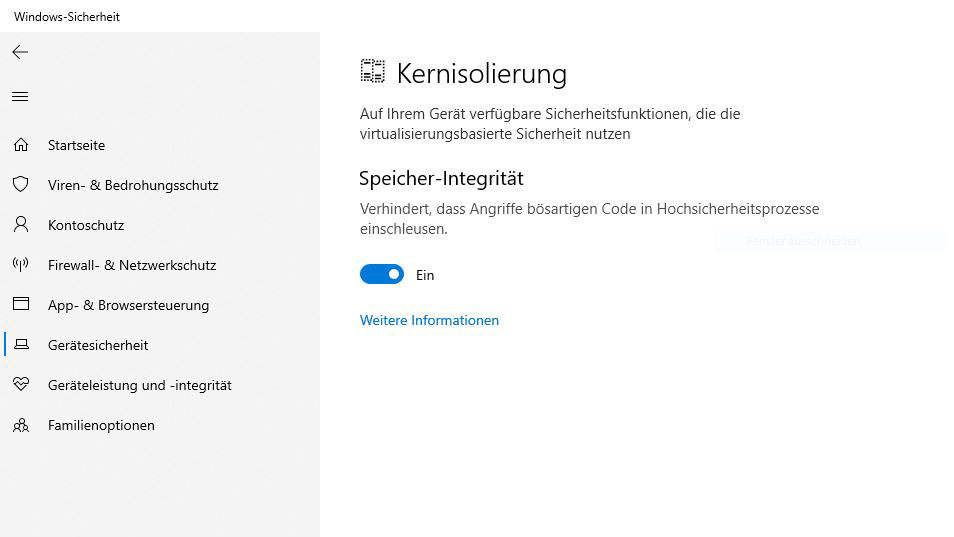This screenshot has height=537, width=954.
Task: Click the Gerätesicherheit laptop icon
Action: [x=20, y=345]
